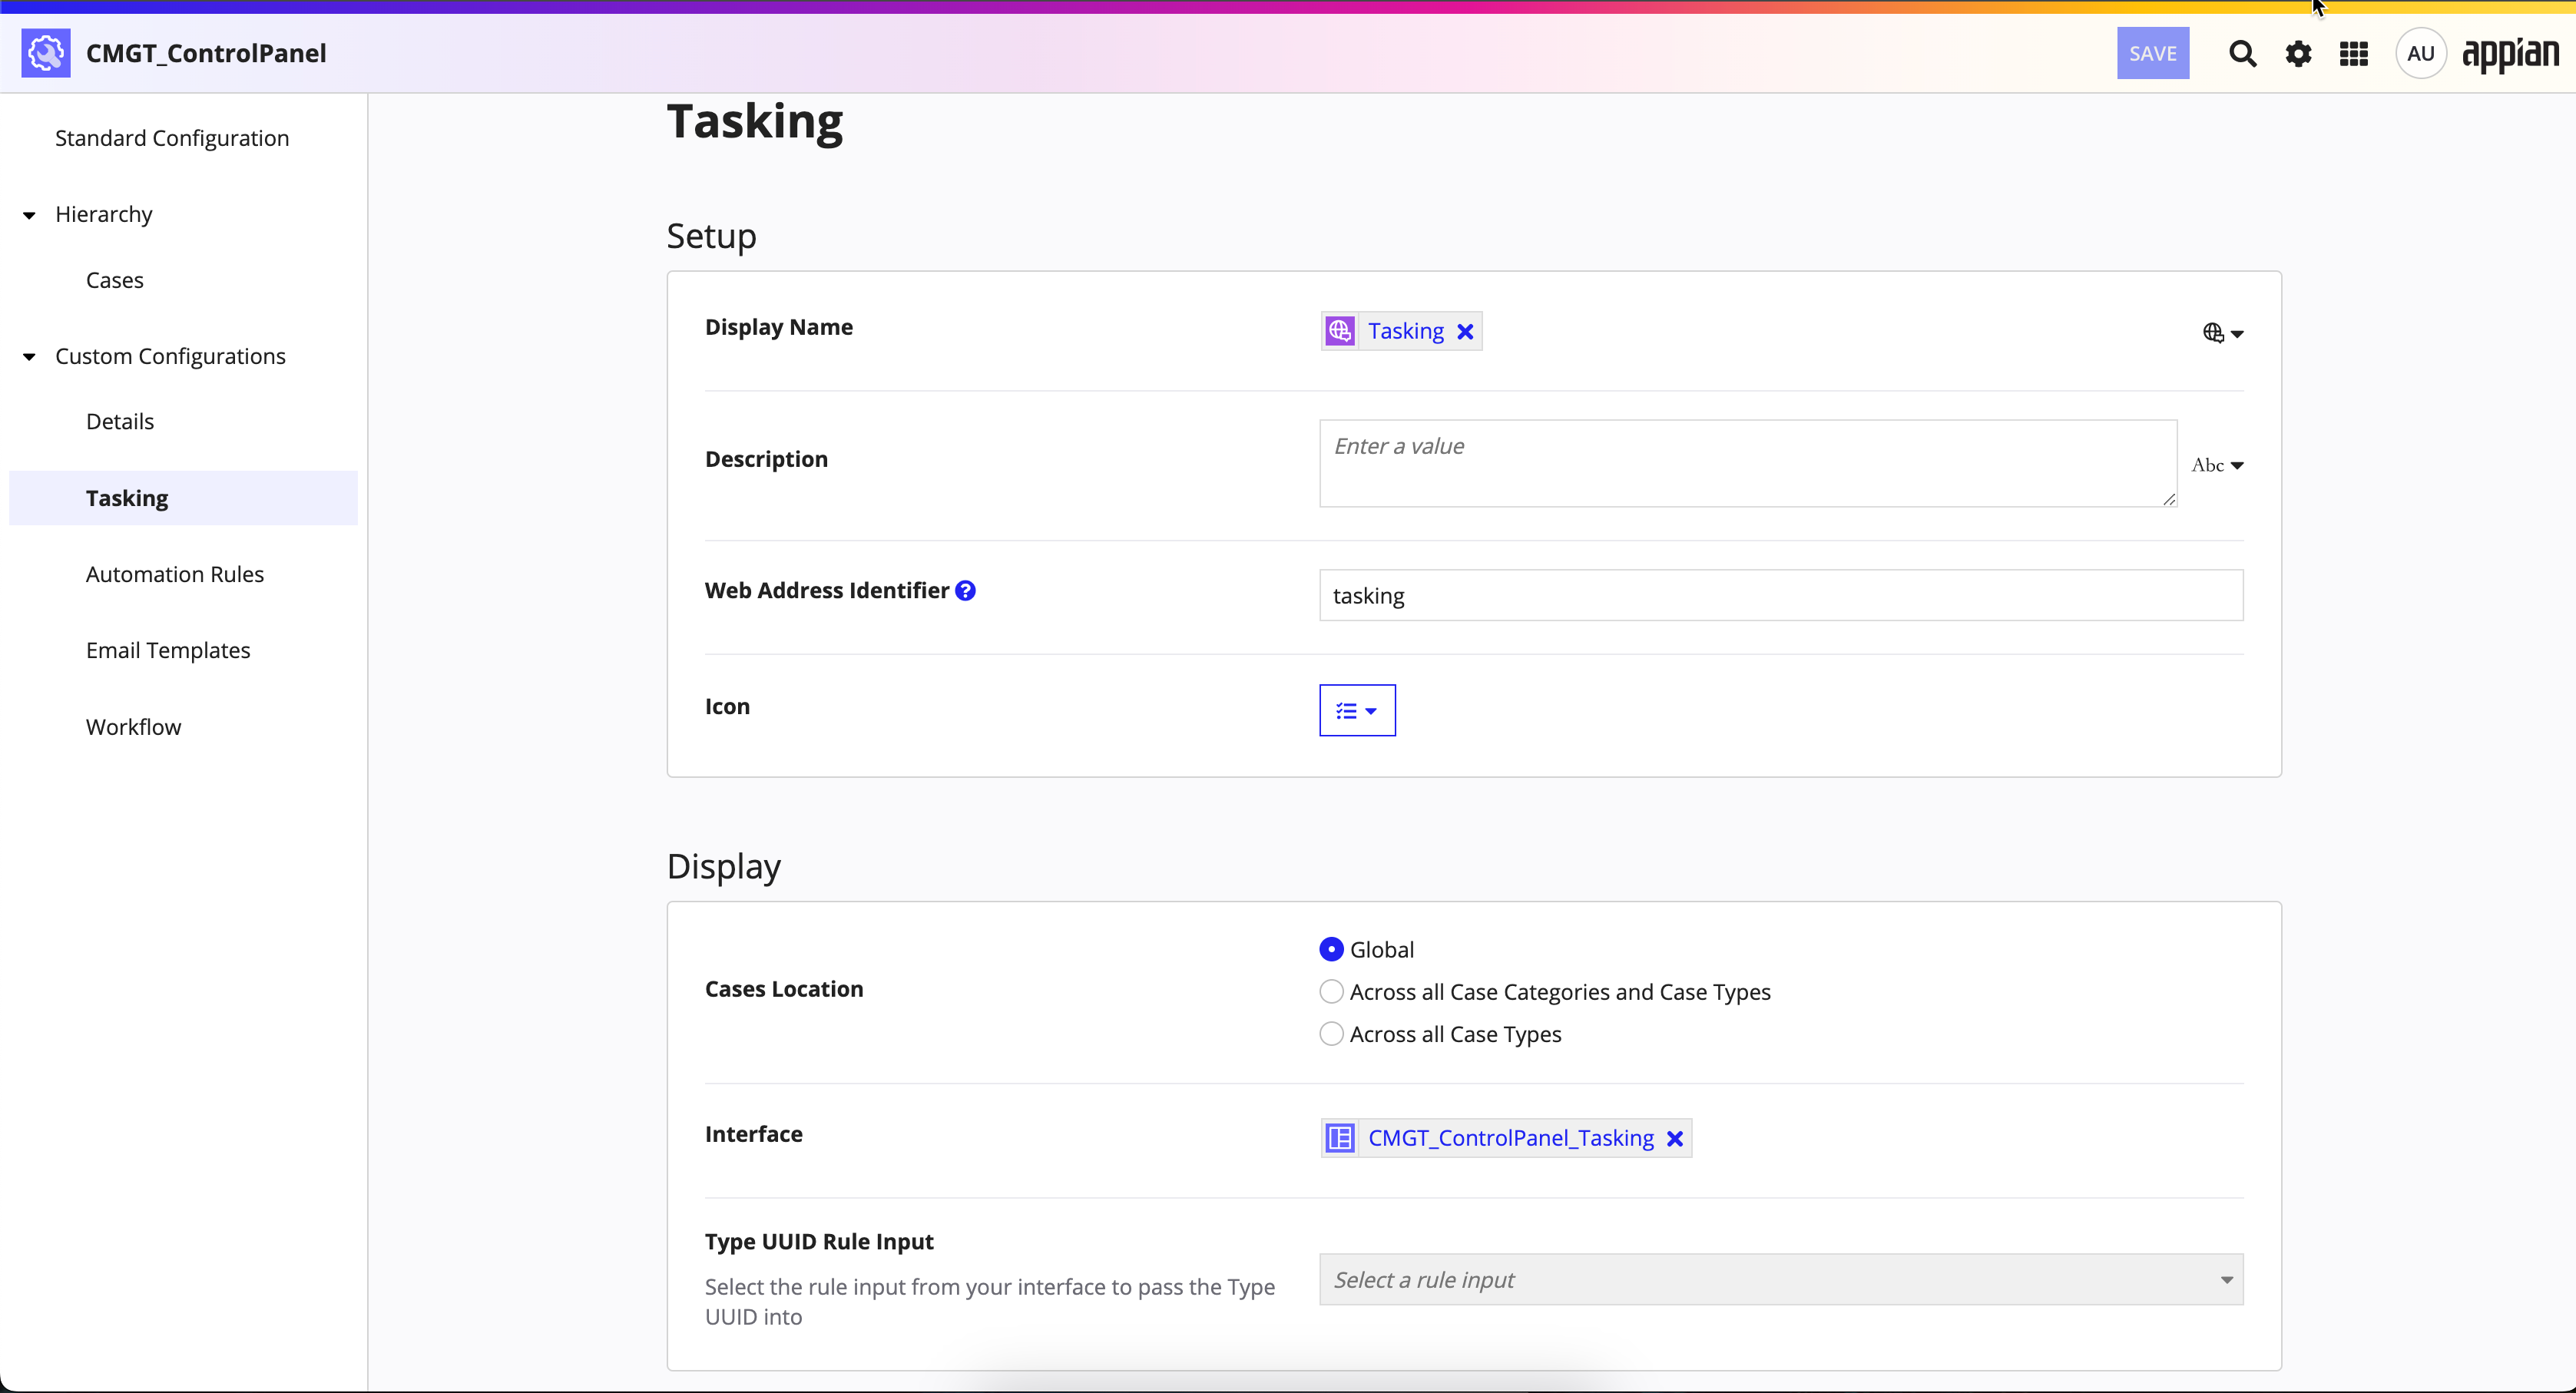Open Automation Rules in sidebar

[x=175, y=575]
